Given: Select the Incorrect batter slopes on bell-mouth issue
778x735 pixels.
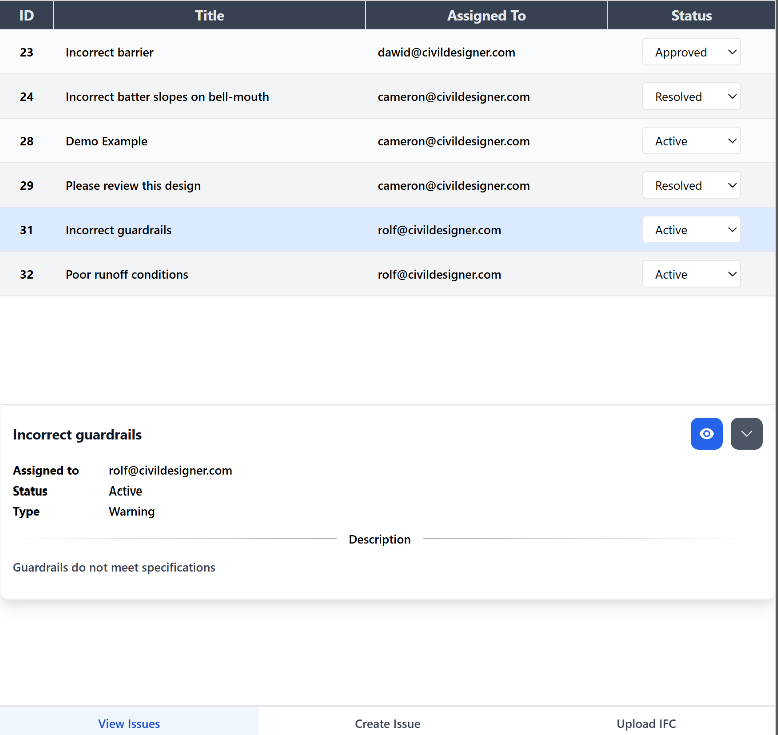Looking at the screenshot, I should pyautogui.click(x=167, y=97).
